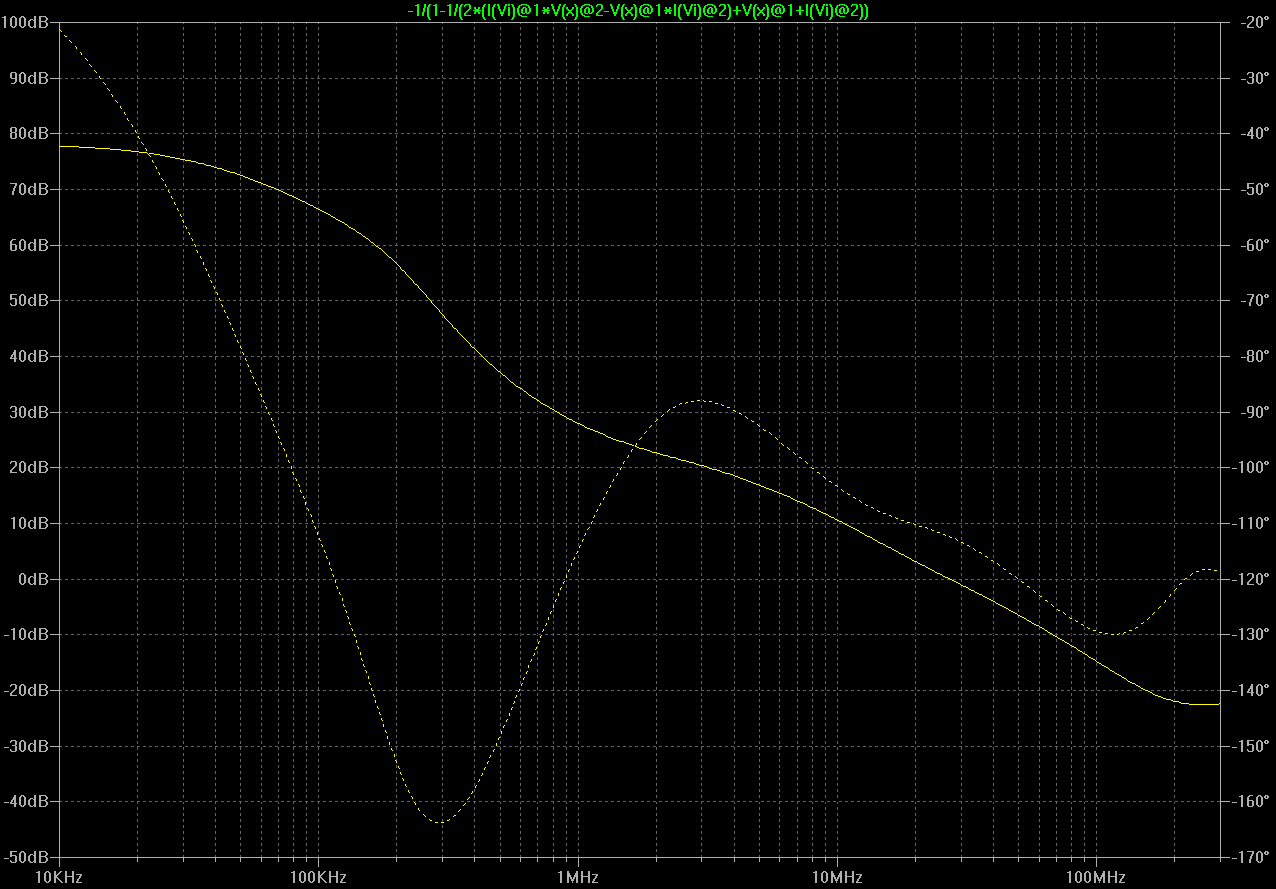This screenshot has width=1276, height=889.
Task: Click the -130° phase axis label
Action: pos(1251,634)
